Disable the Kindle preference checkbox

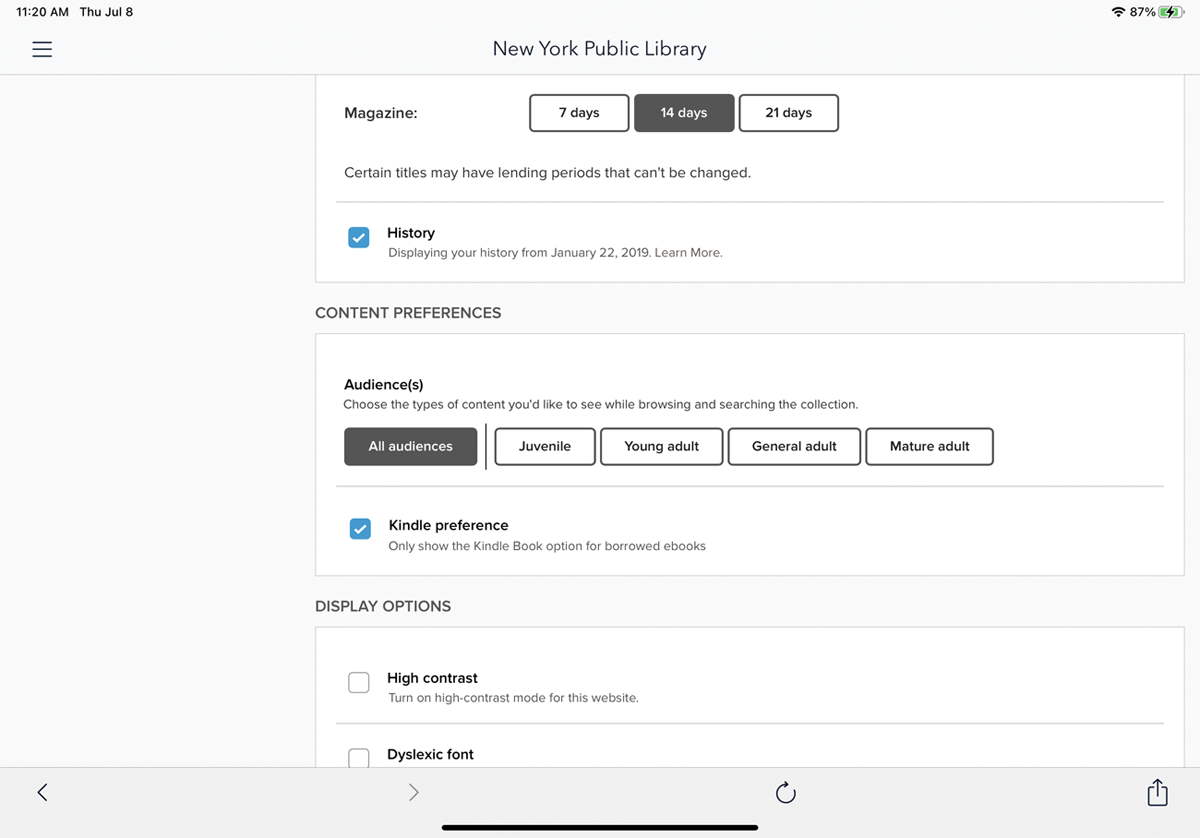coord(360,529)
